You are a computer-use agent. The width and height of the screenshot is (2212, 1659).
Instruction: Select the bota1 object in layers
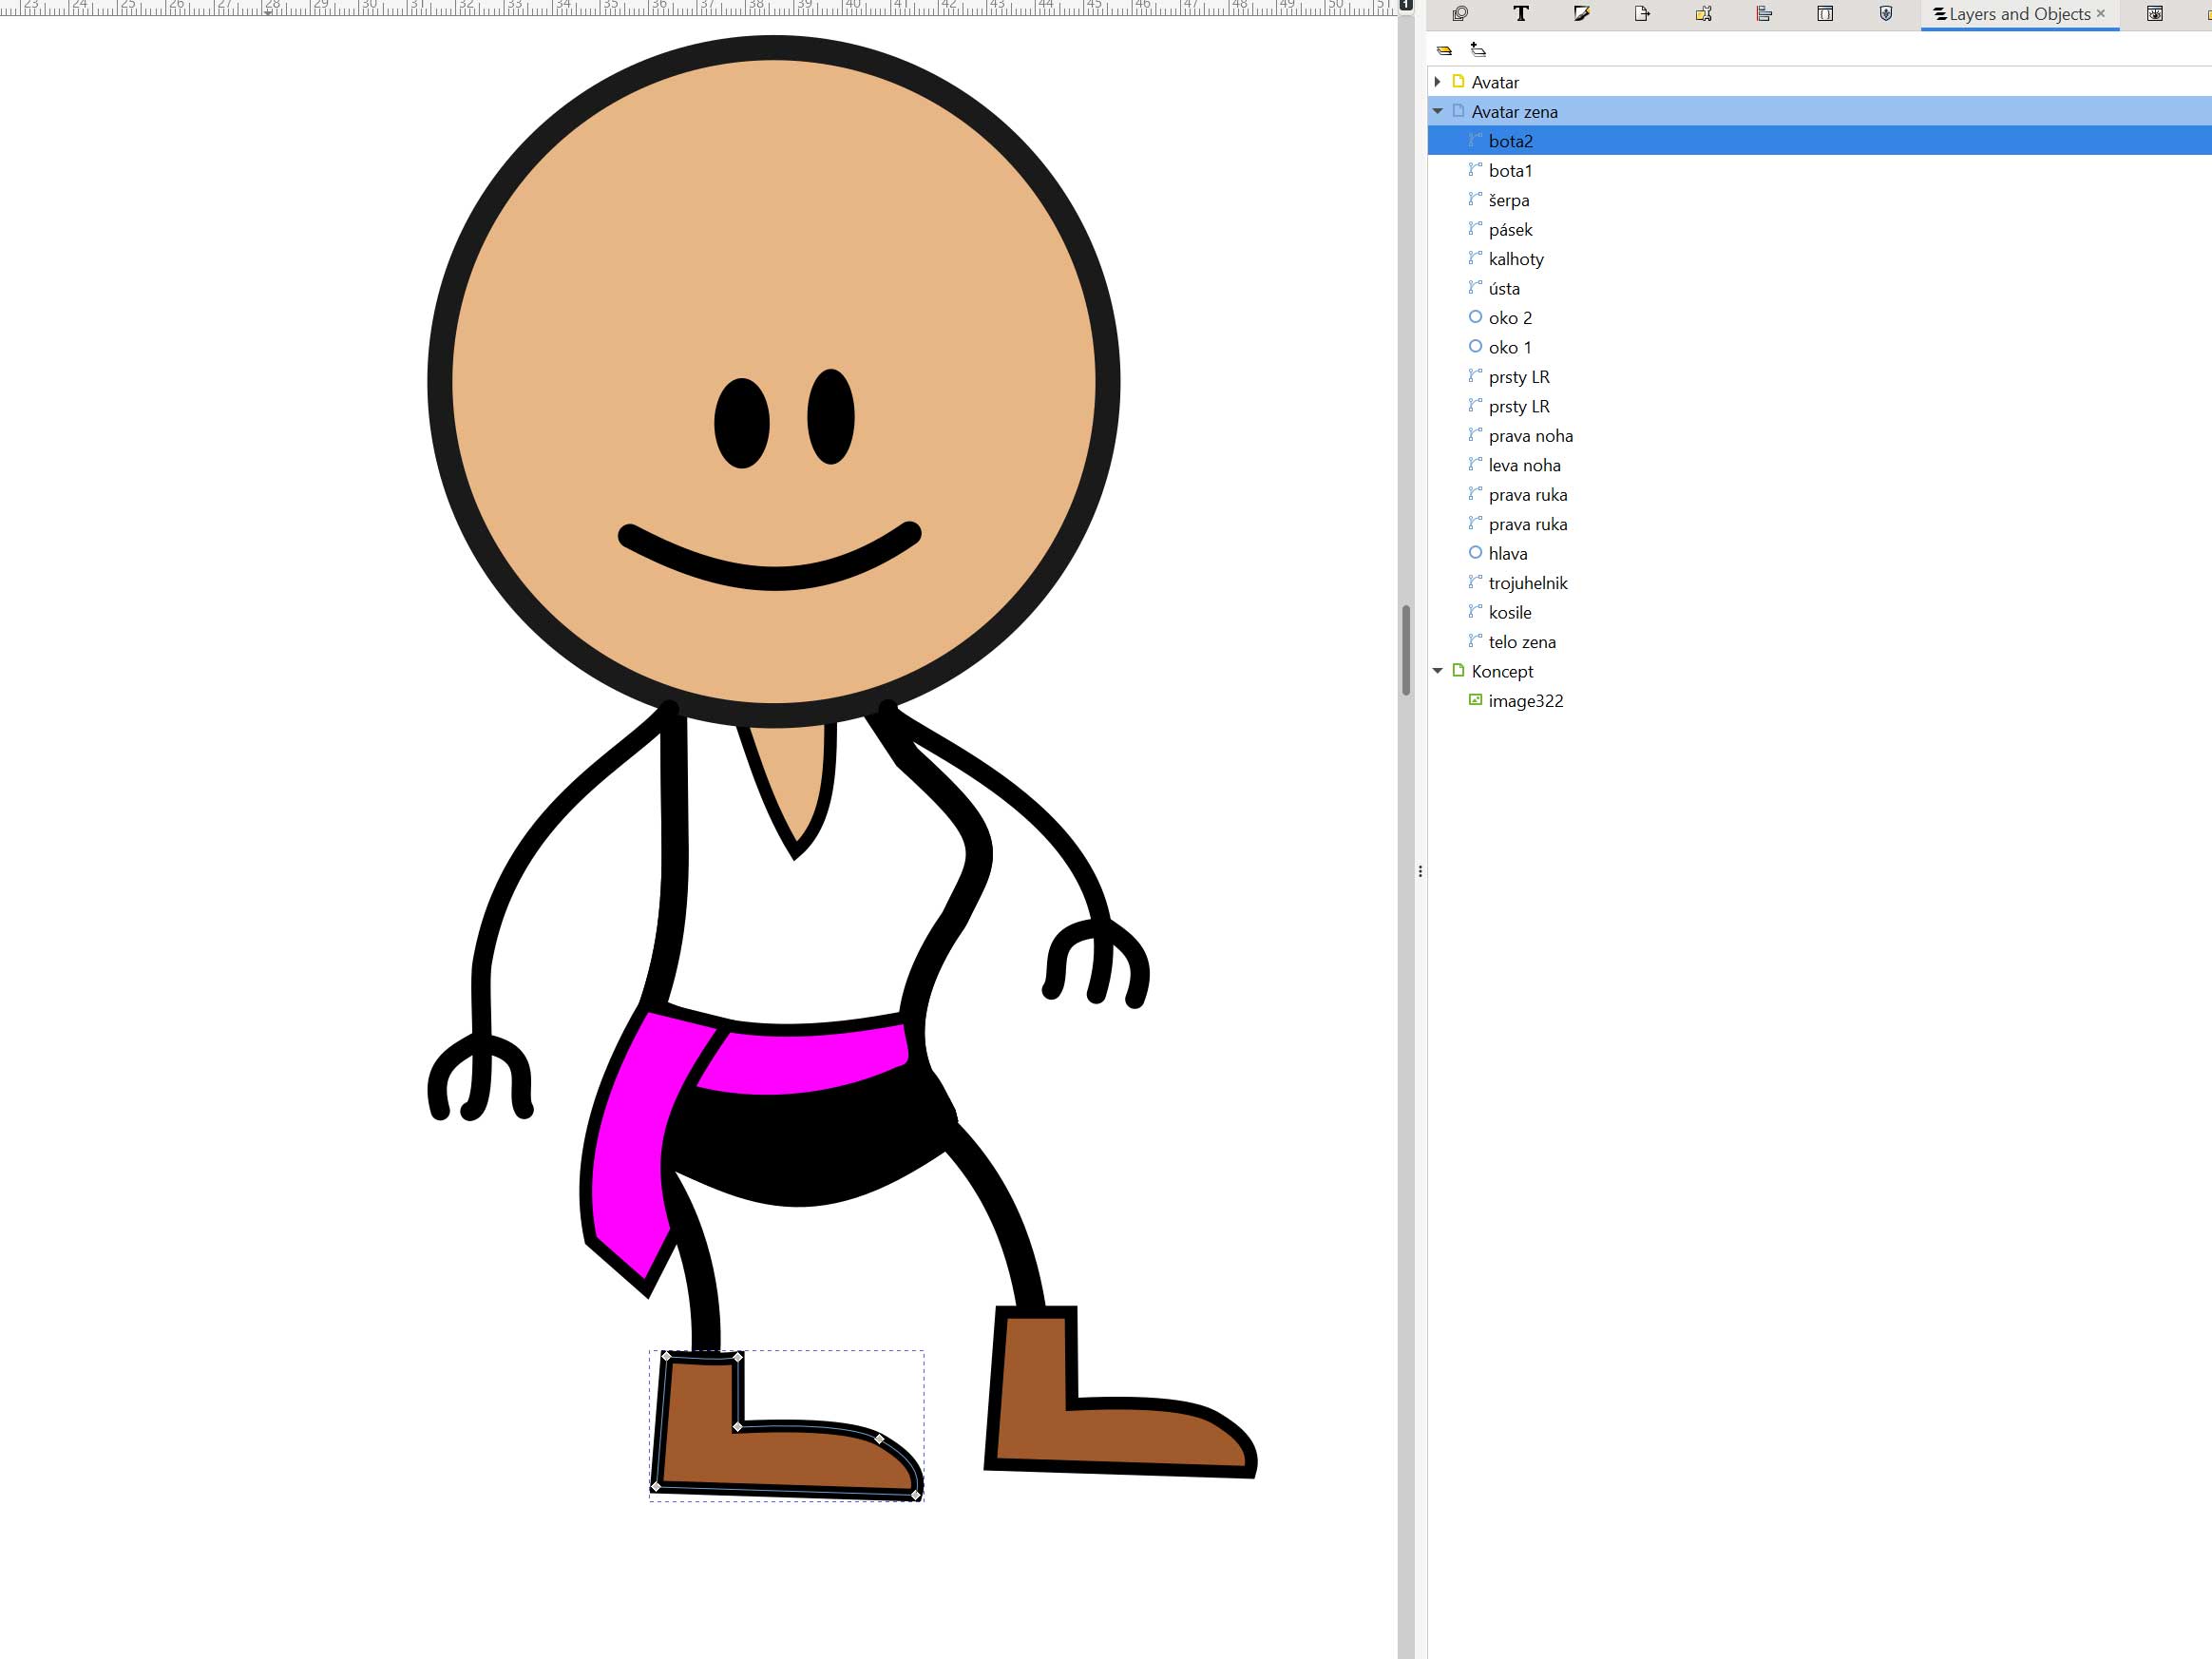(1510, 171)
